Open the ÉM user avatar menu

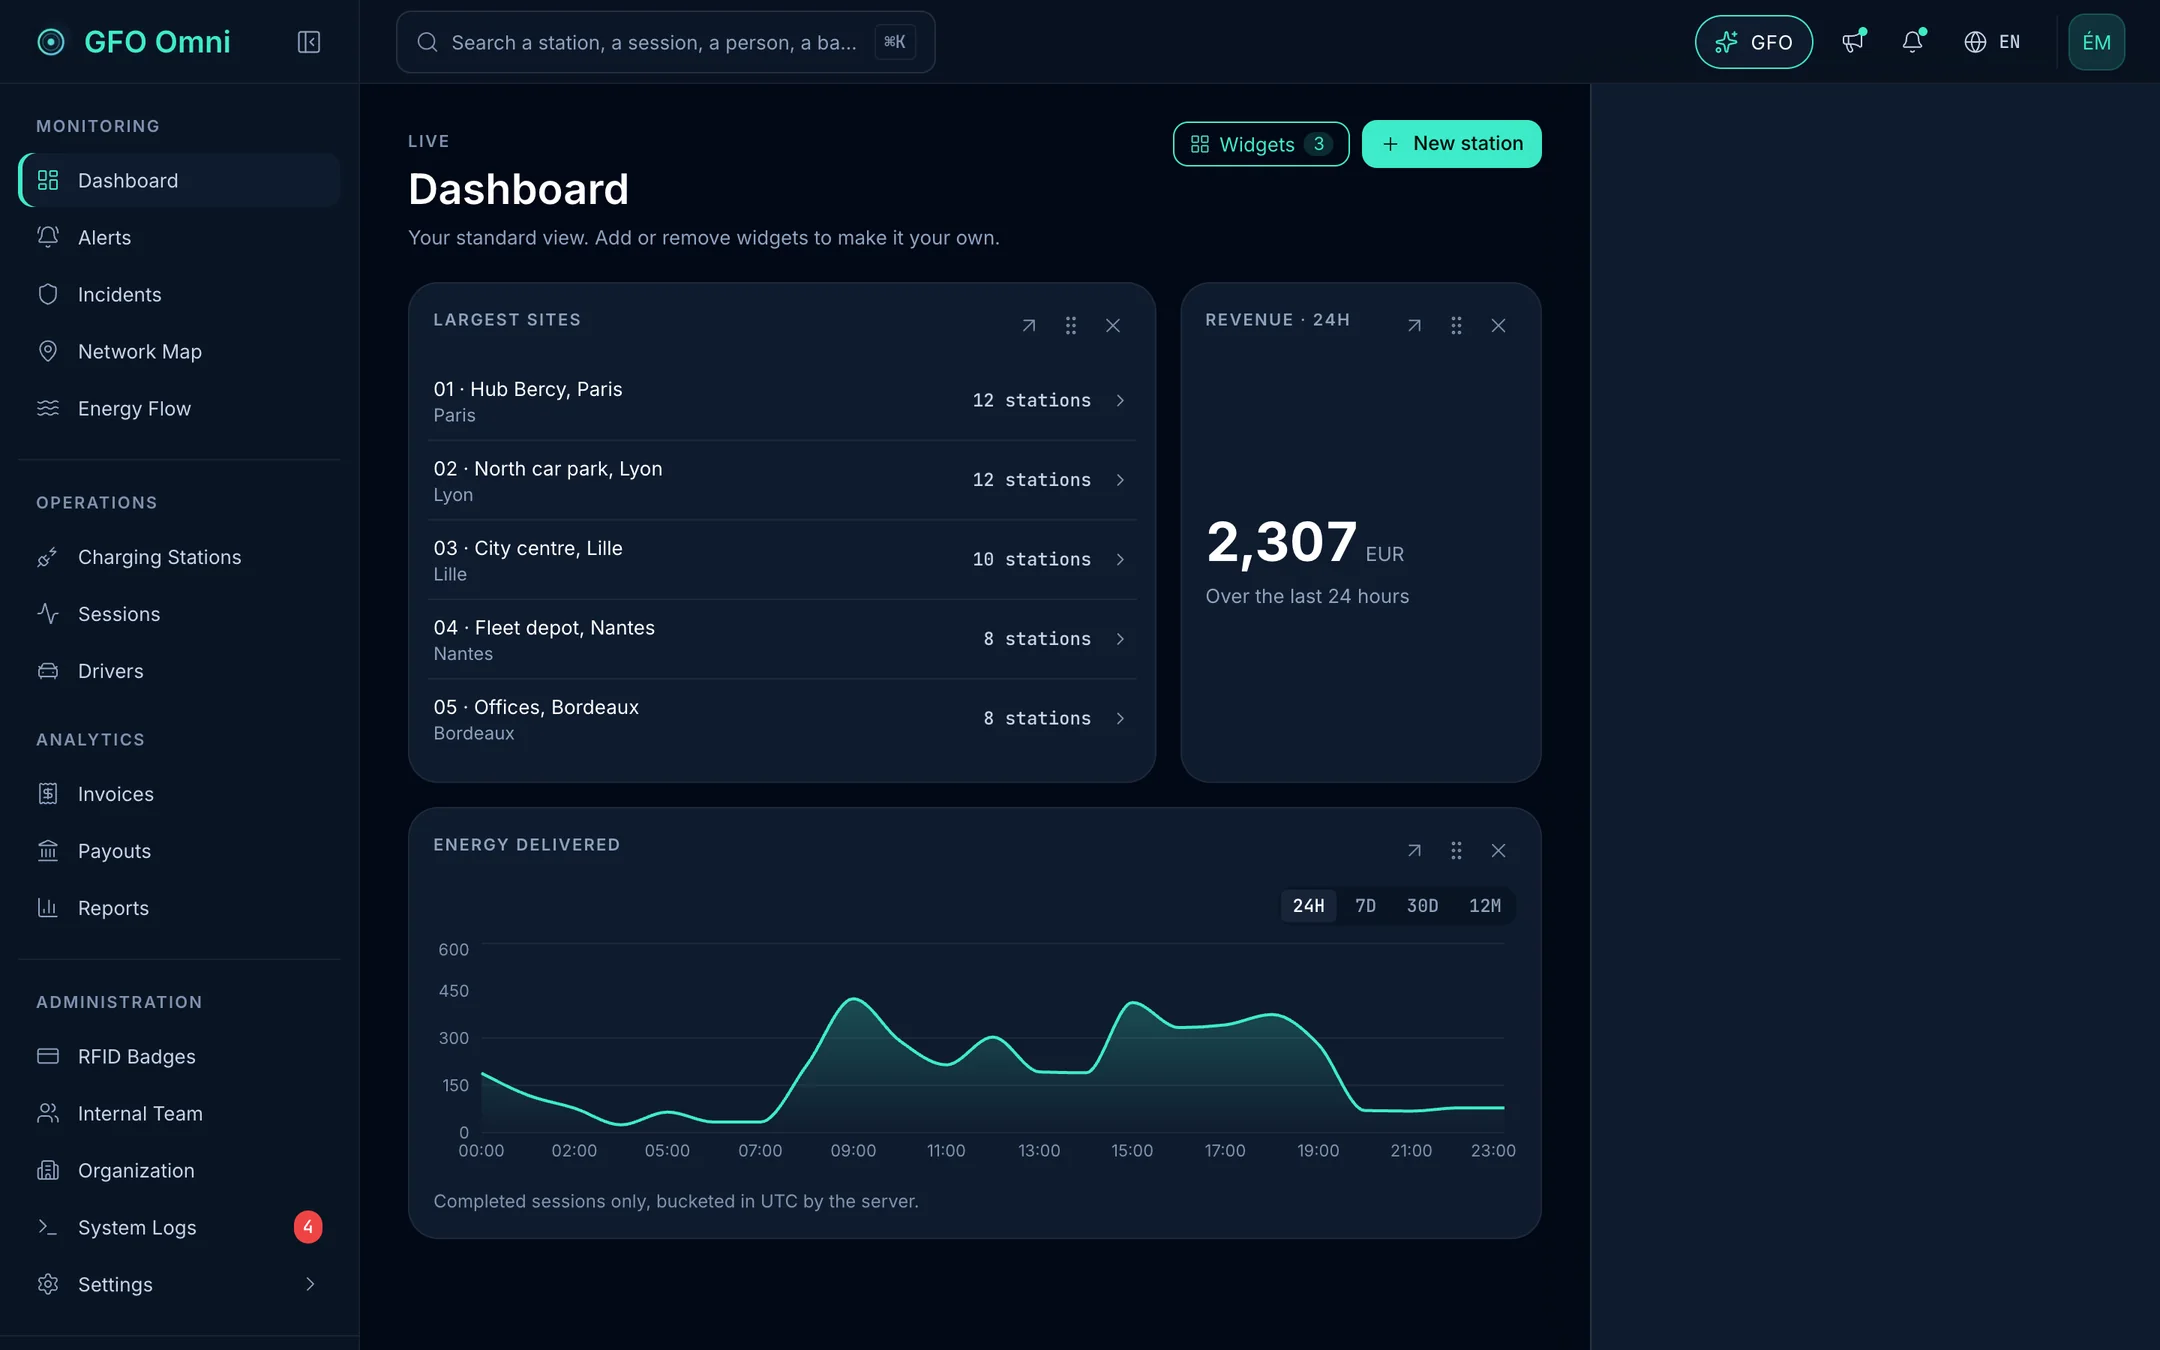(x=2096, y=42)
